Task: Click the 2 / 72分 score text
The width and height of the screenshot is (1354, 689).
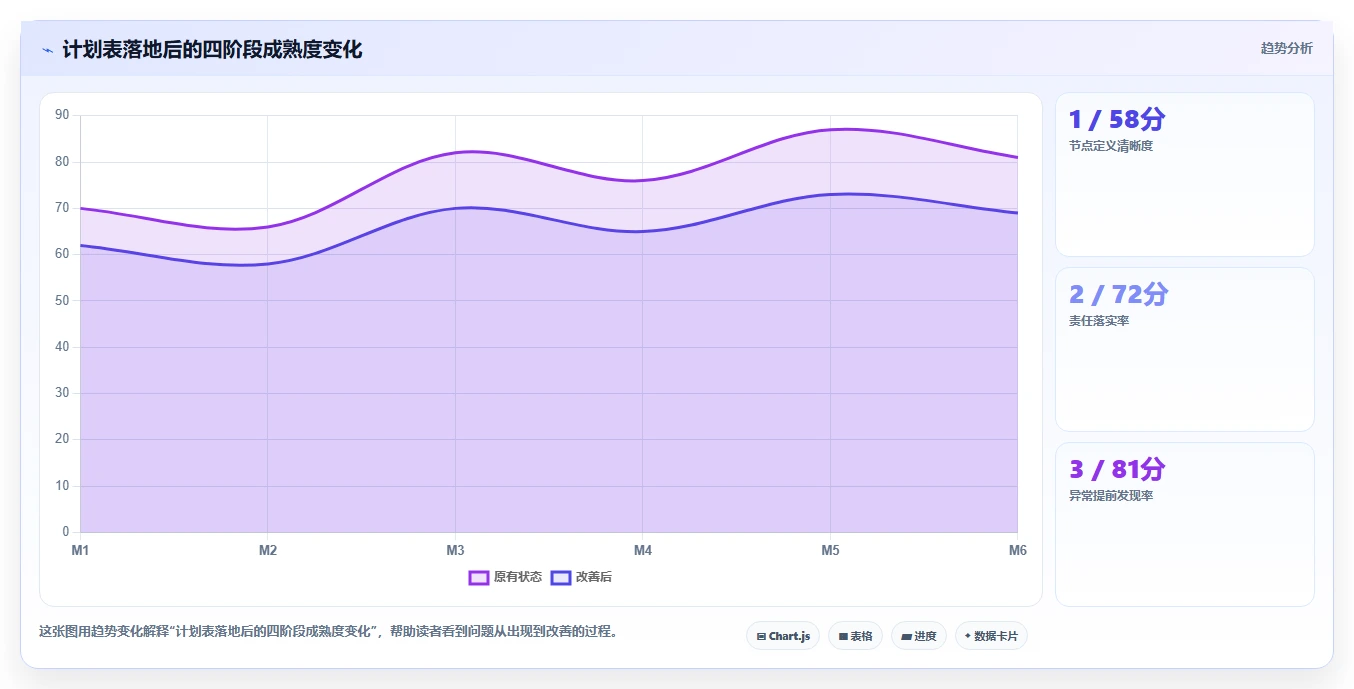Action: (1118, 295)
